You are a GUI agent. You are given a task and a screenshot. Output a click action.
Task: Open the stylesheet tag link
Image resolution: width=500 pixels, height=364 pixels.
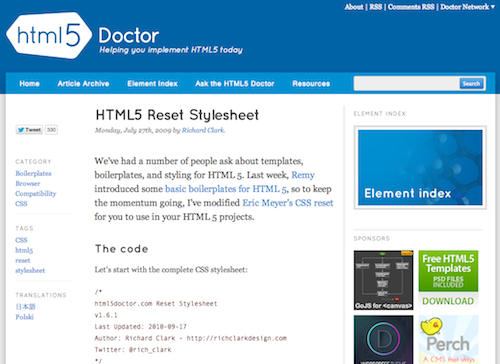[30, 270]
